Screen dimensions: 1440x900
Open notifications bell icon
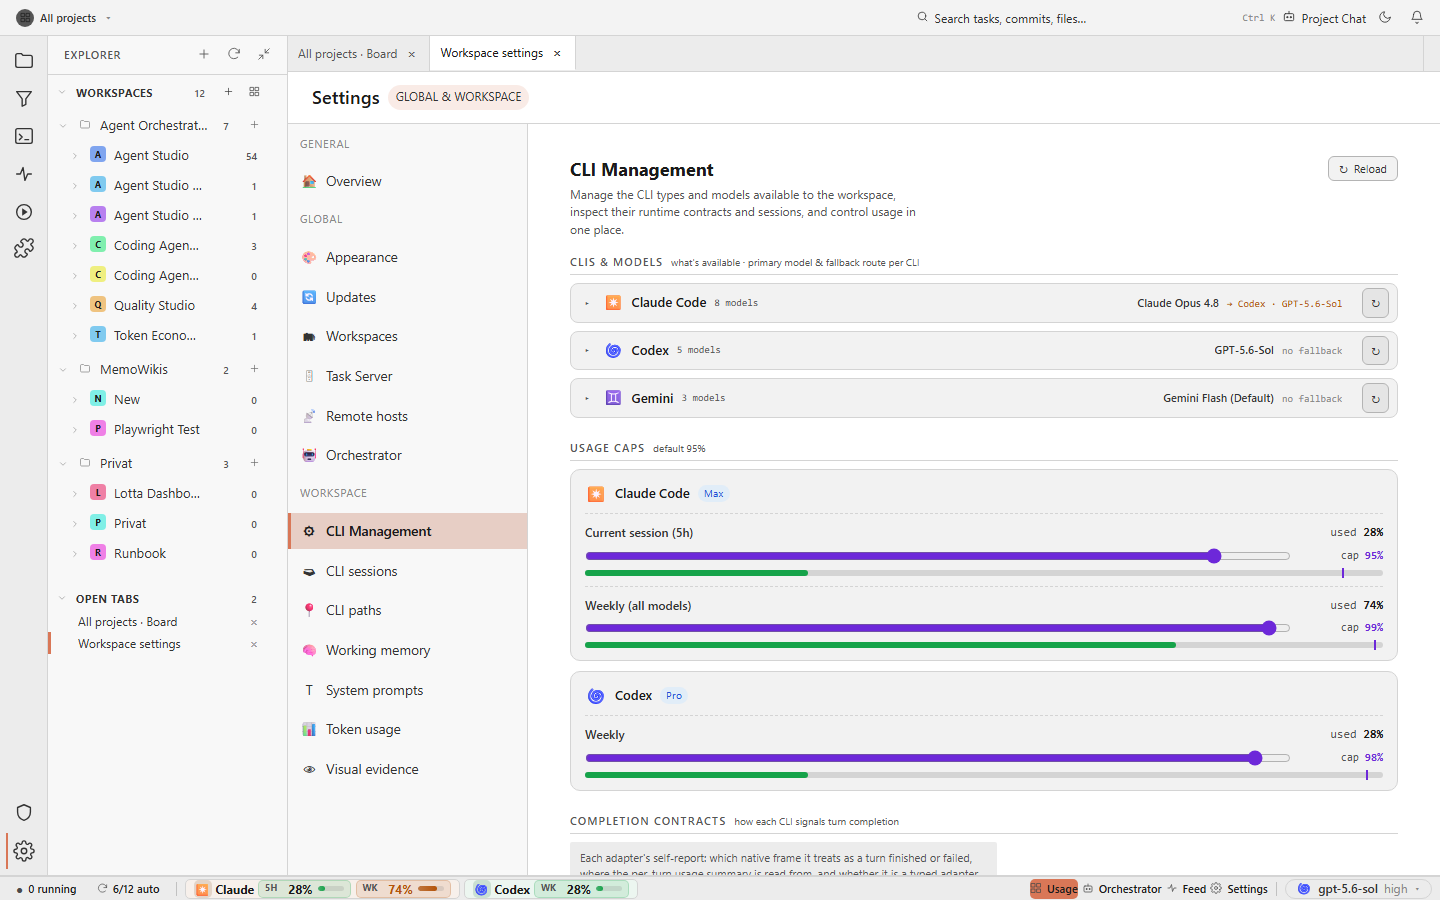coord(1417,17)
